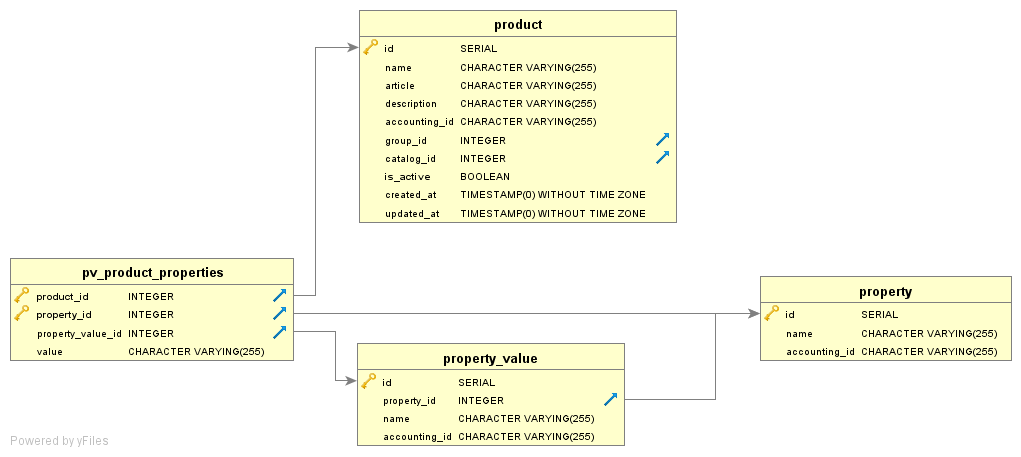Click foreign key arrow on property_value_id row

tap(280, 333)
